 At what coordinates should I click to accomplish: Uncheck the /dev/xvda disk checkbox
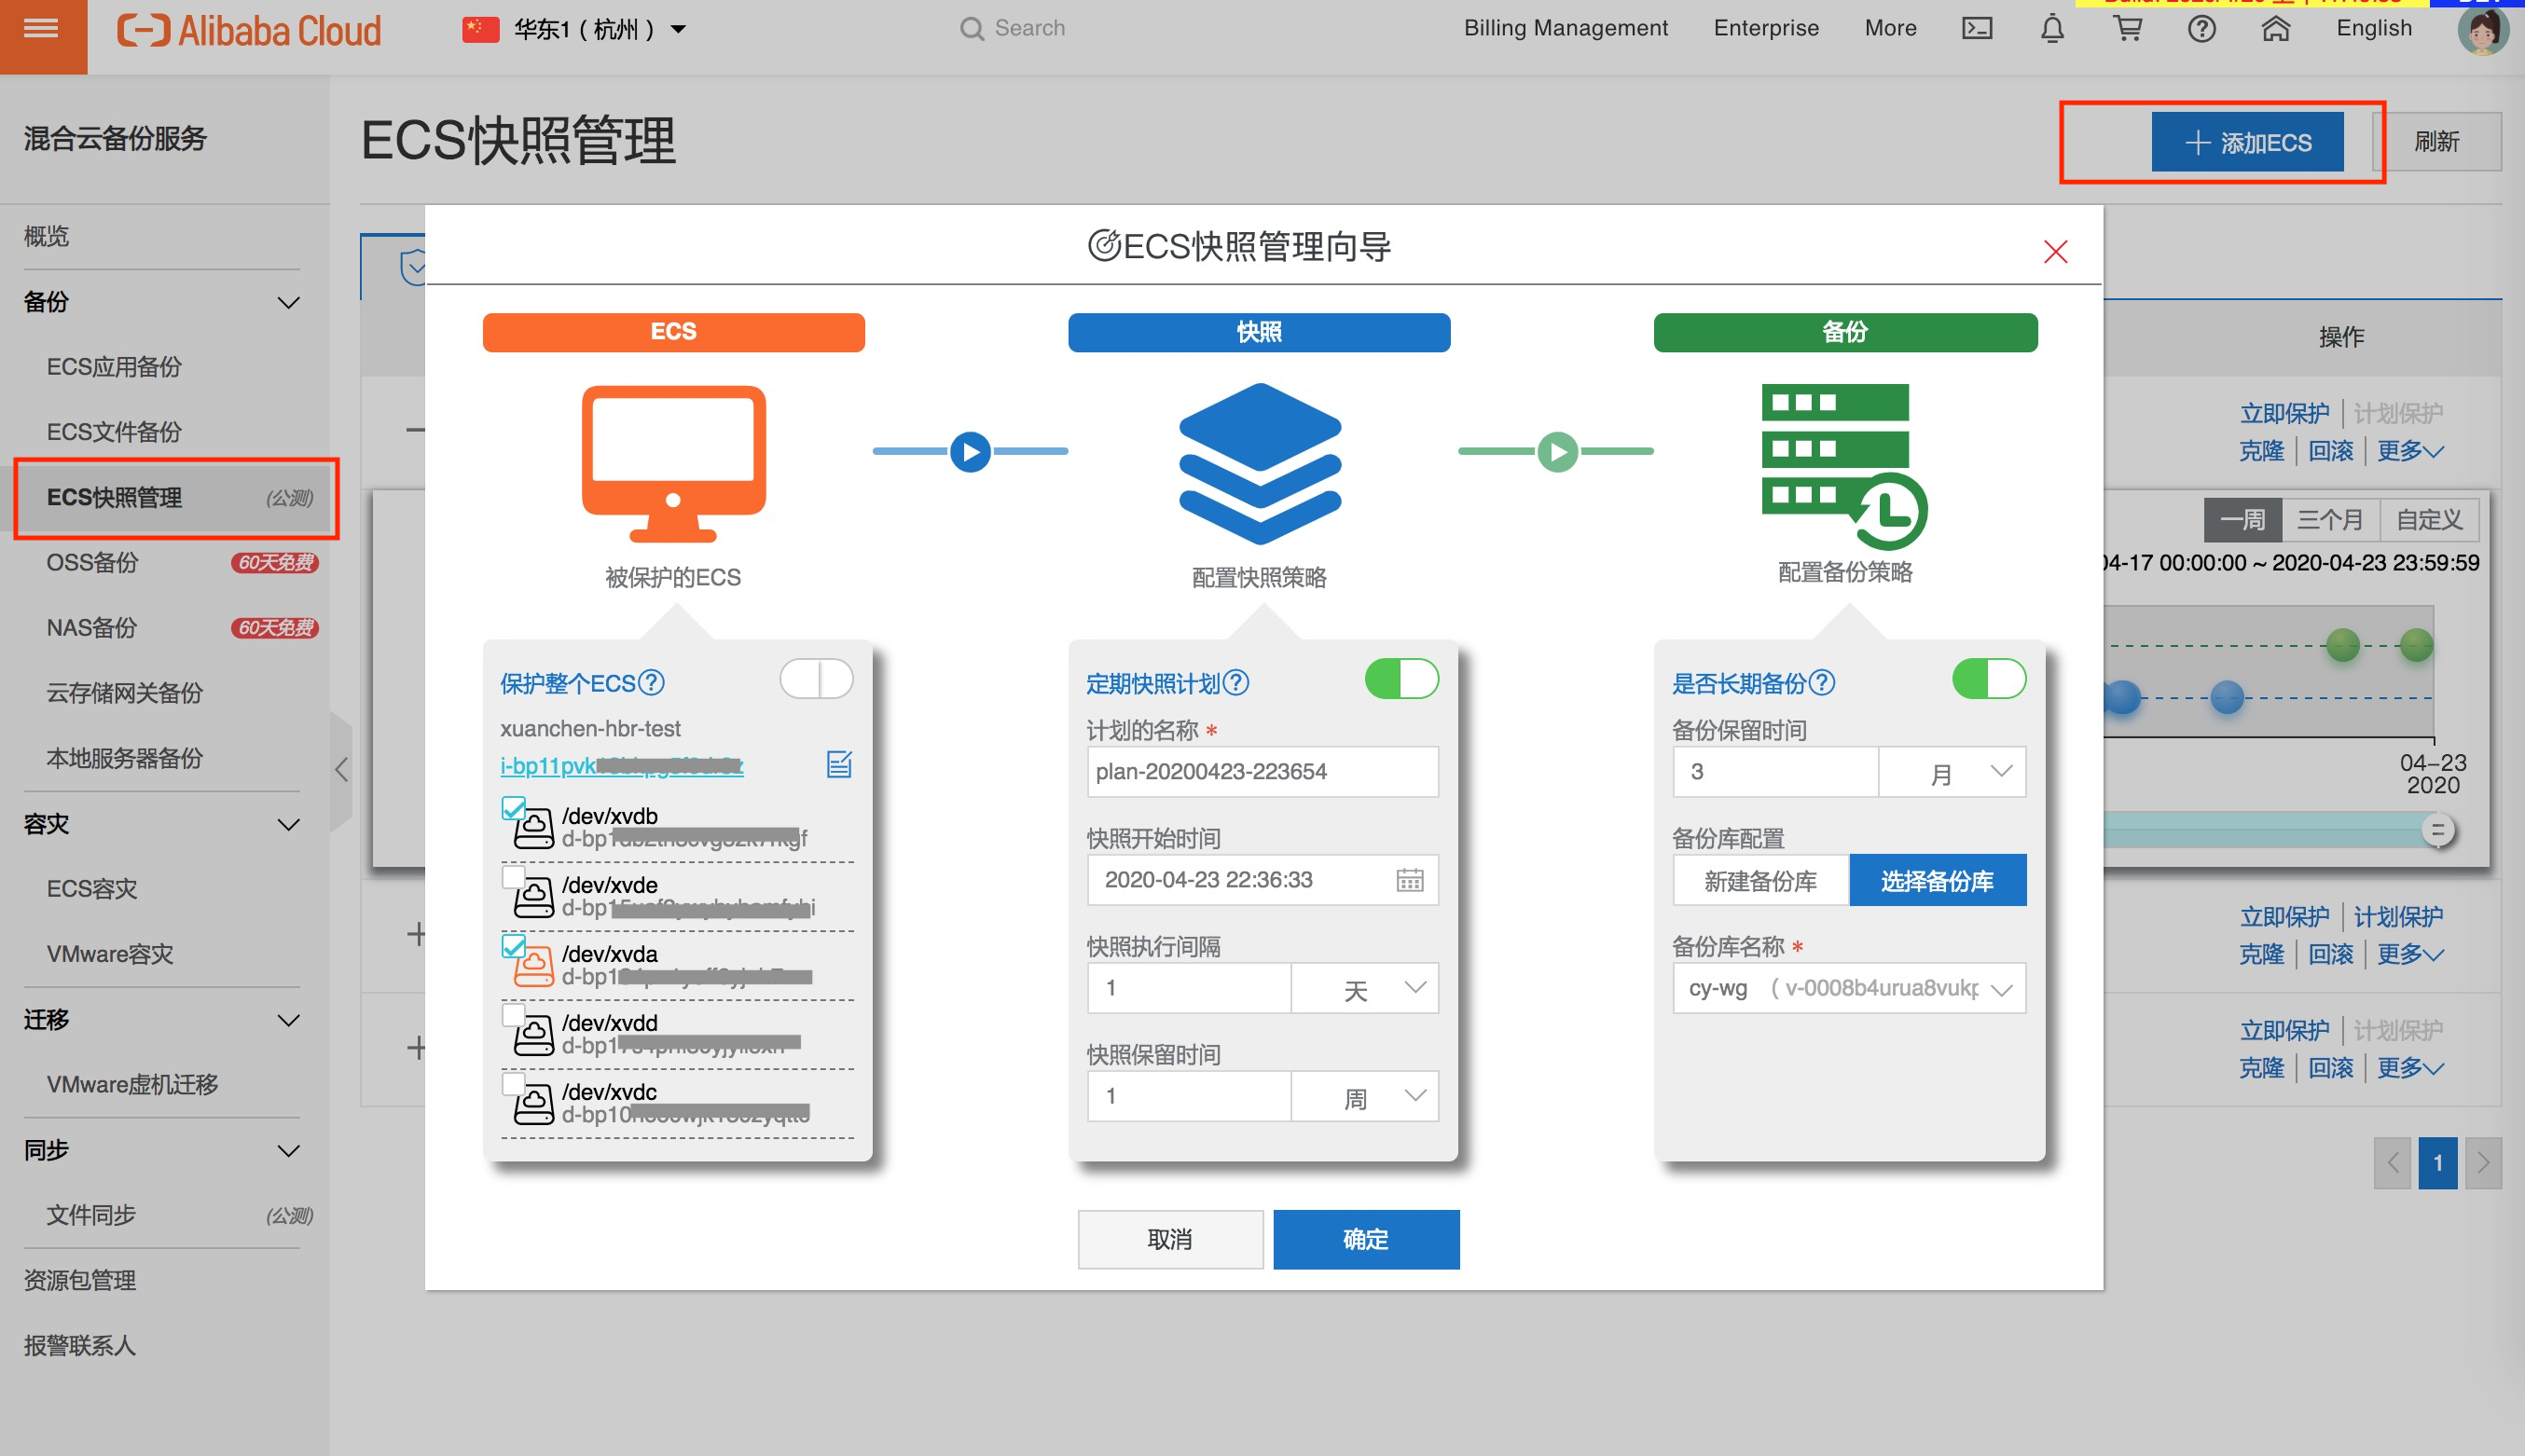point(513,945)
